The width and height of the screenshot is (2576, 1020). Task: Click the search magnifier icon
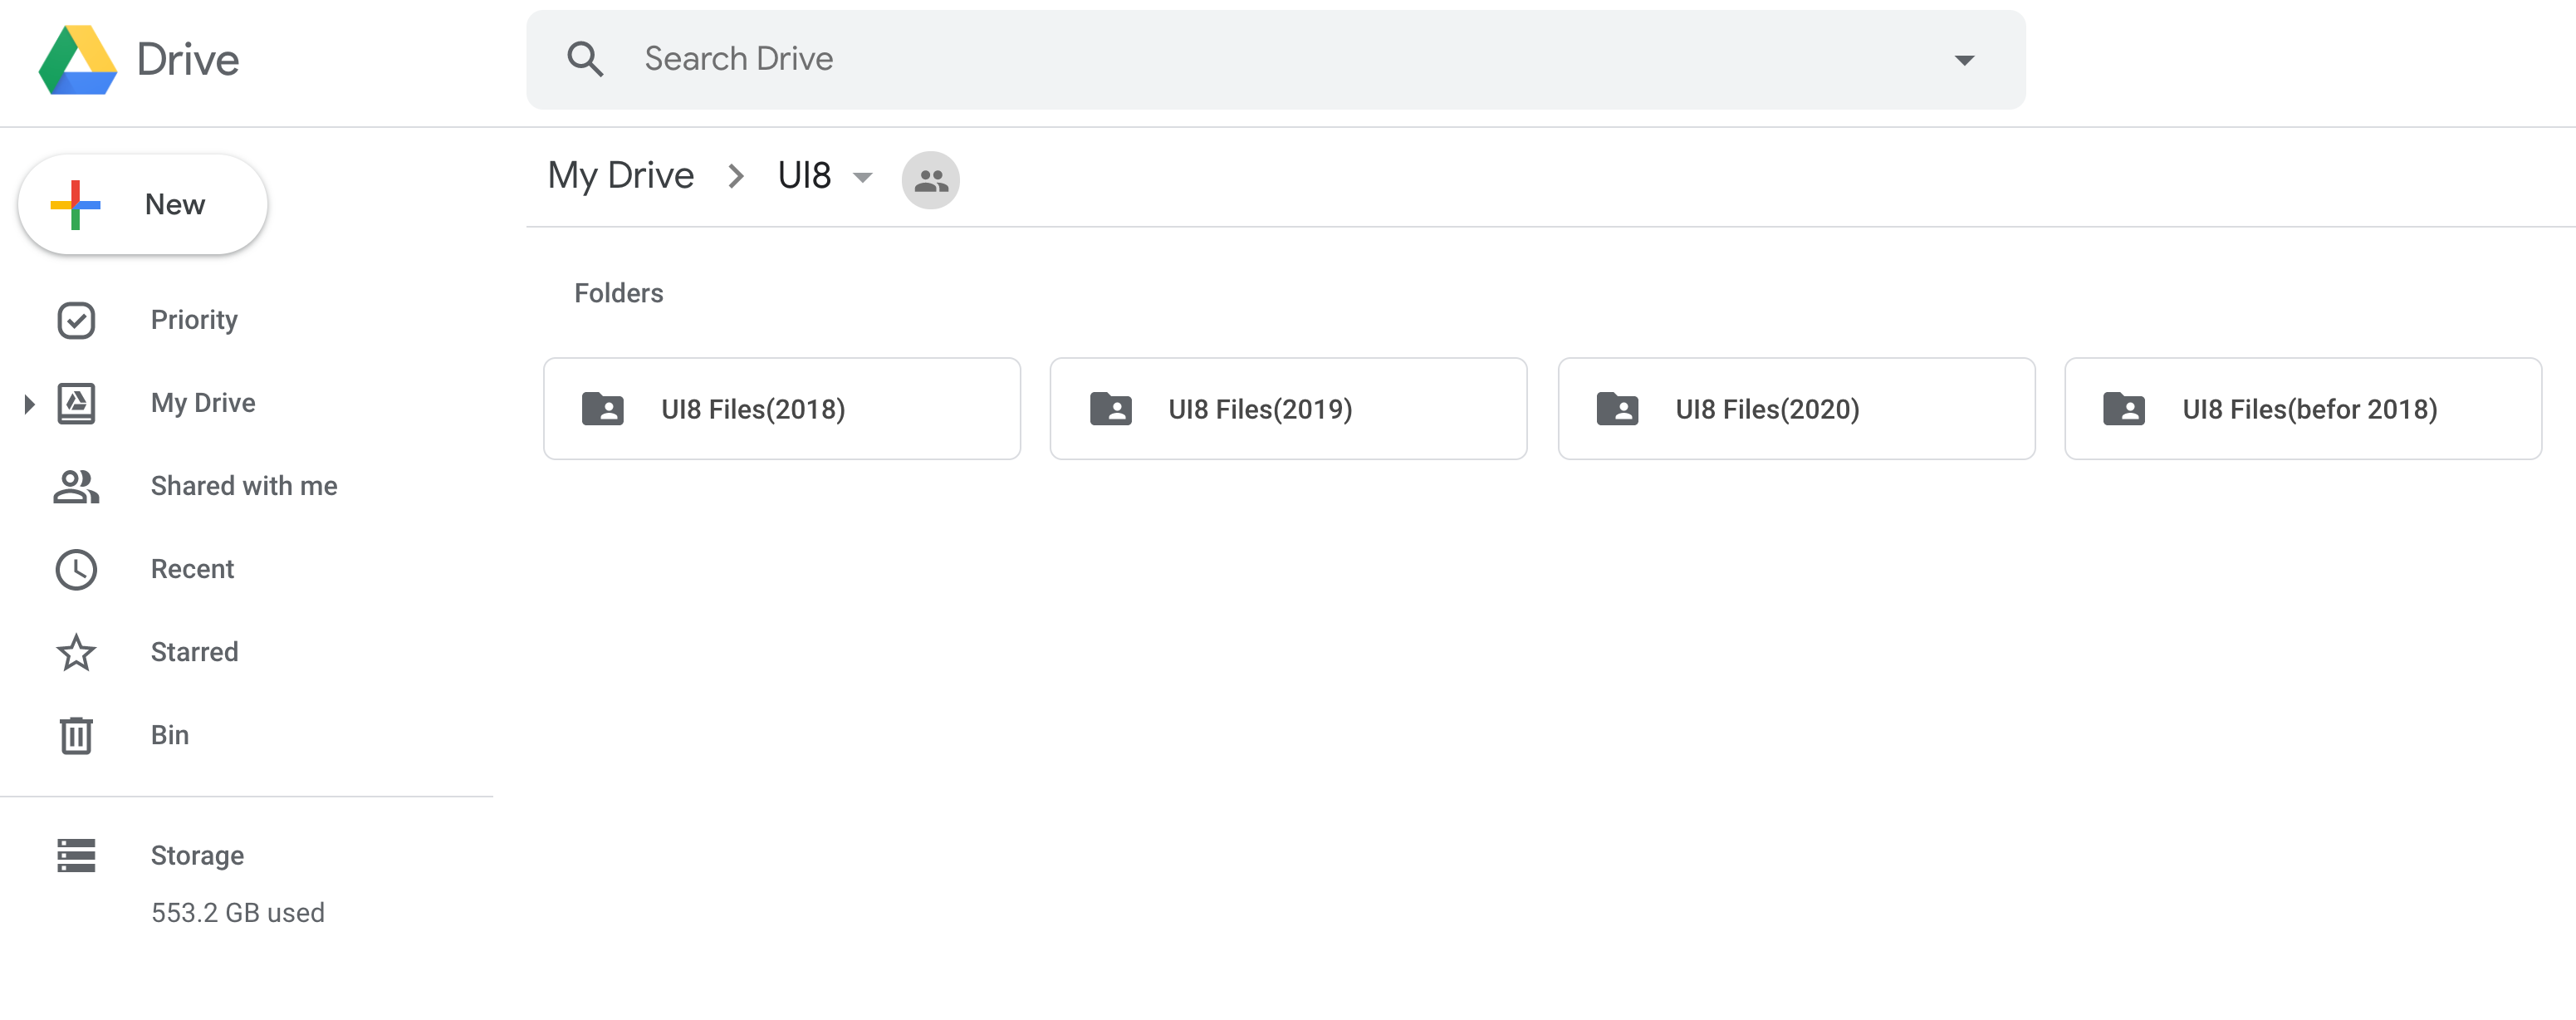[x=585, y=60]
